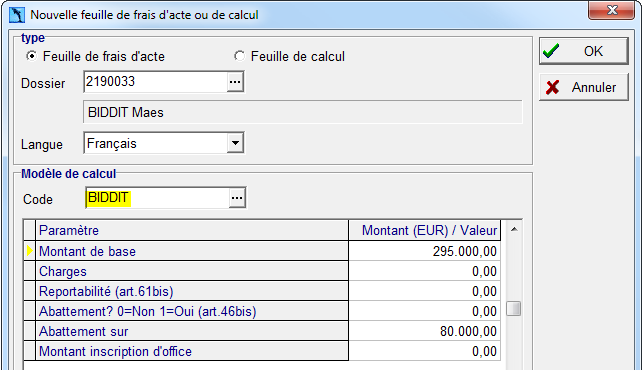Select the Feuille de frais d'acte radio
This screenshot has height=370, width=642.
(x=32, y=56)
